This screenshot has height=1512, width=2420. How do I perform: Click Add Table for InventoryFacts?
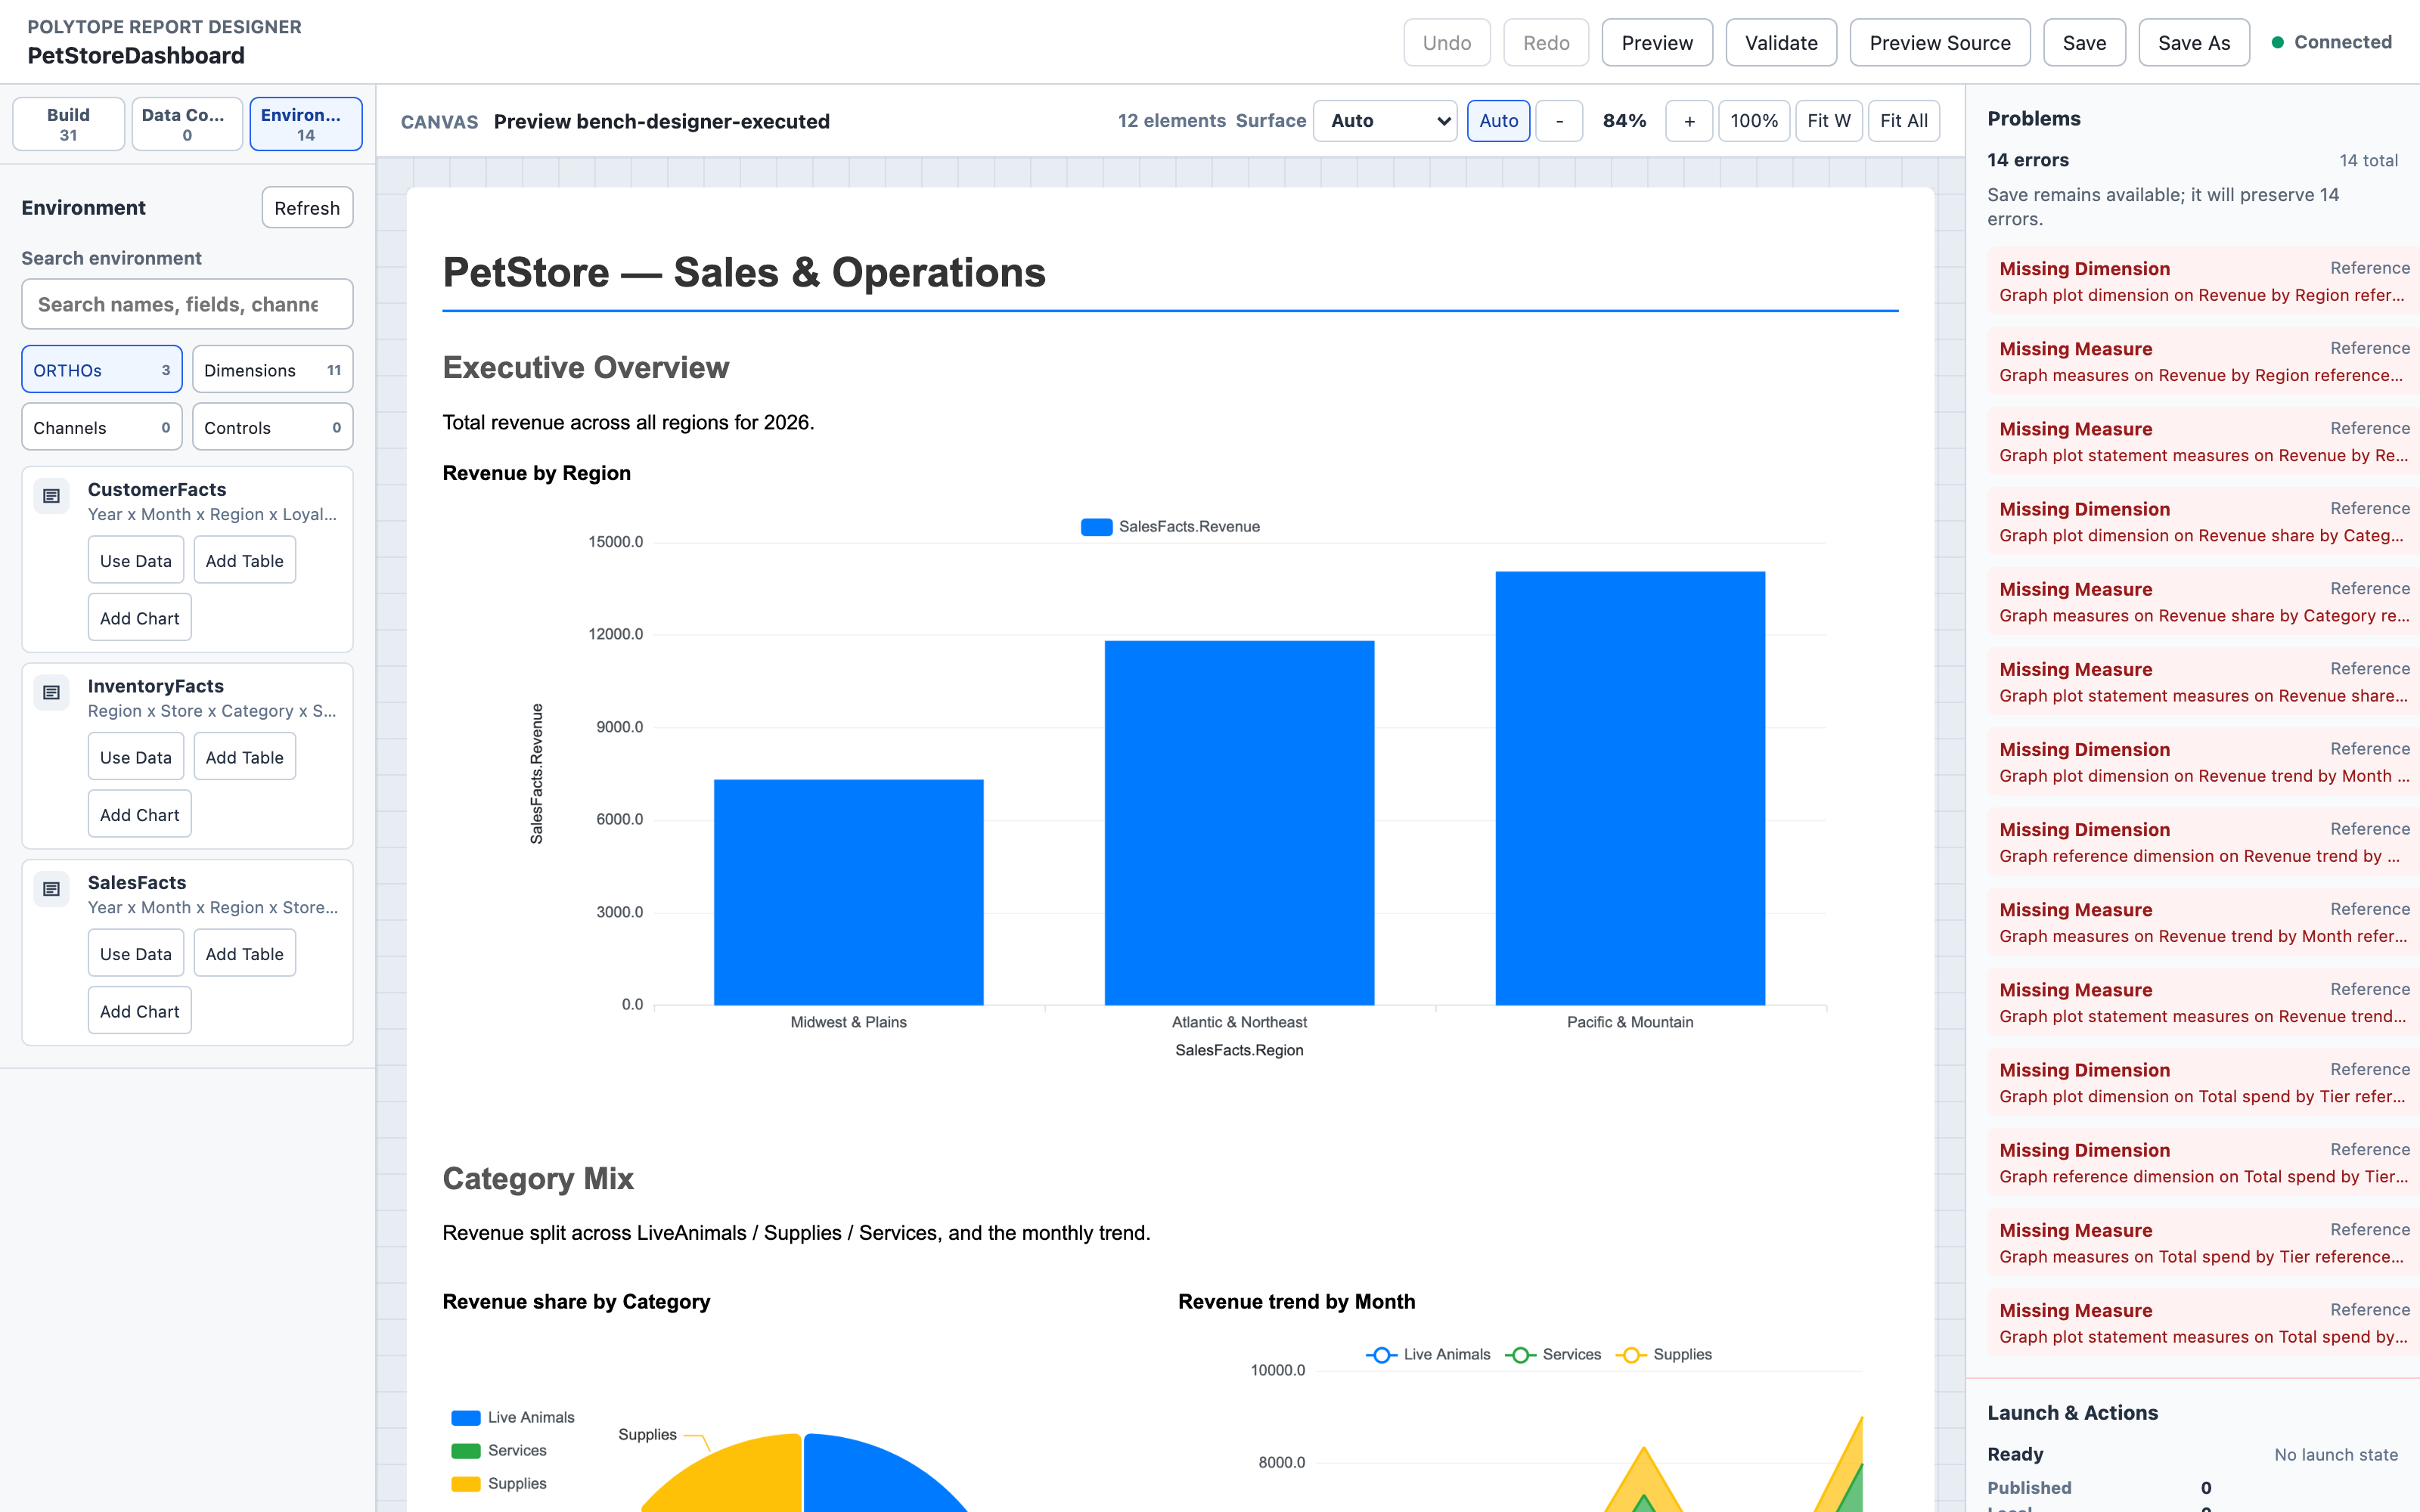click(x=245, y=757)
